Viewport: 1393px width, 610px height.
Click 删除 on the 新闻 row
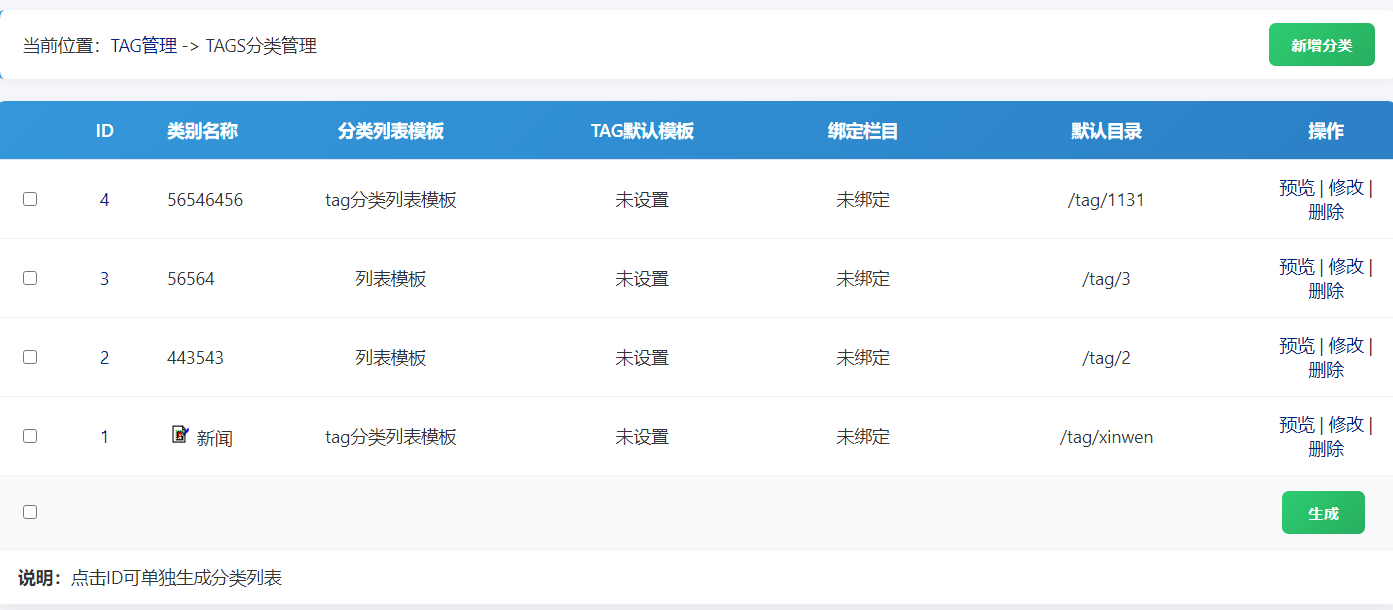click(x=1325, y=448)
